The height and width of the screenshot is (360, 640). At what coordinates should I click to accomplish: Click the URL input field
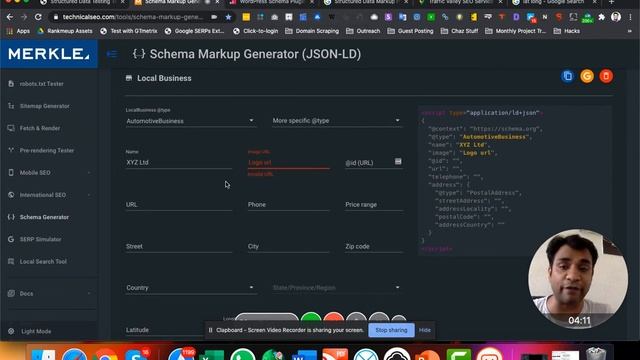(x=178, y=204)
